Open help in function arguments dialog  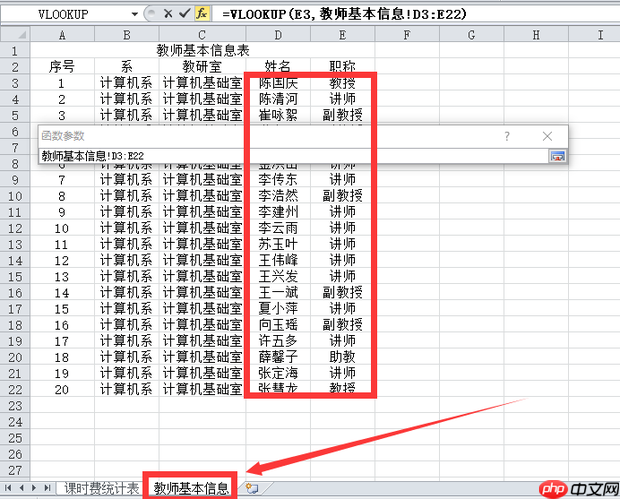point(507,136)
